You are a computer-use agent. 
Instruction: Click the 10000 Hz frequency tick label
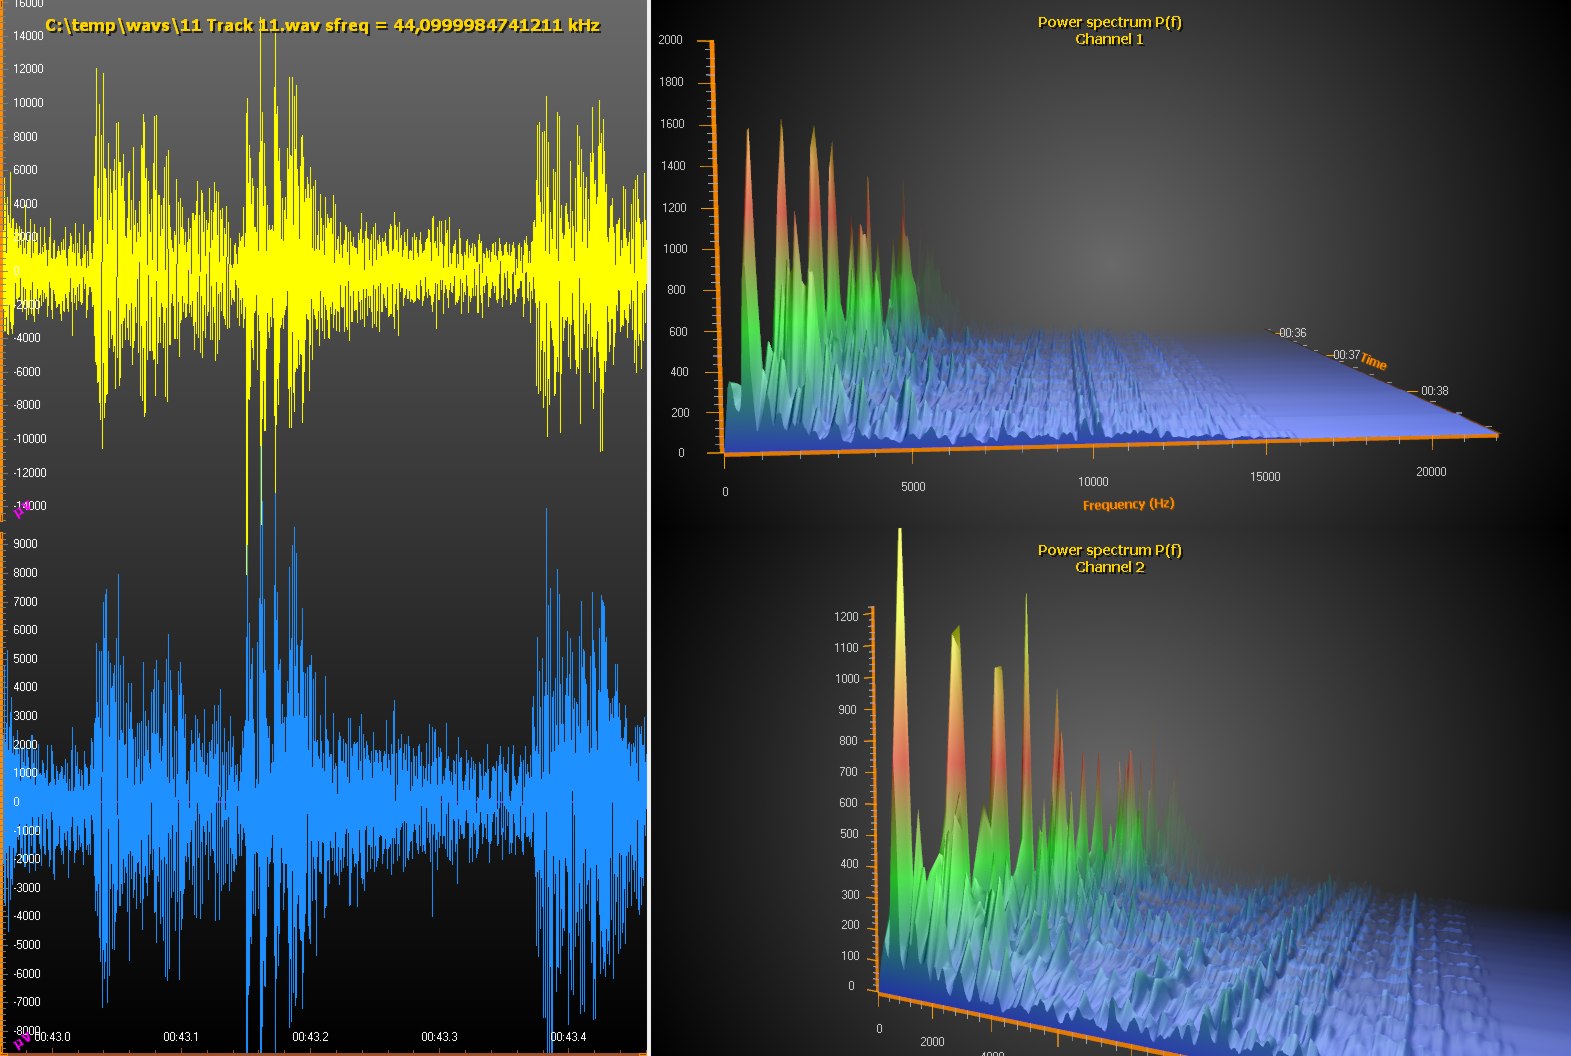pos(1093,481)
